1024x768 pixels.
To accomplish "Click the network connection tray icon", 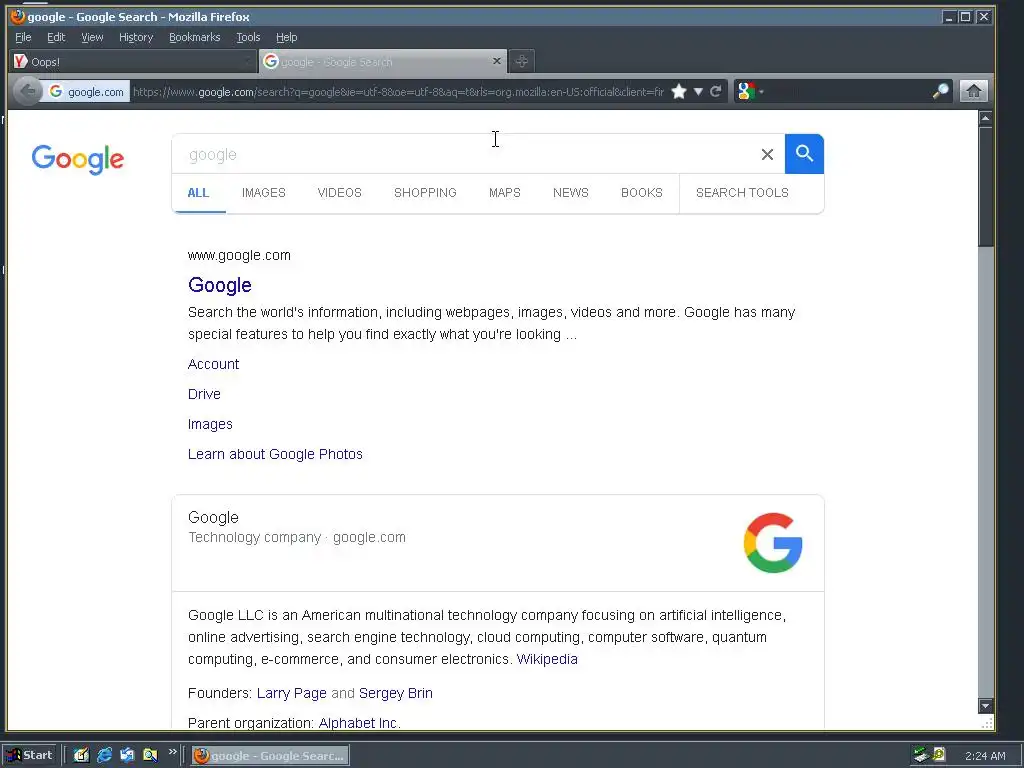I will pos(920,755).
